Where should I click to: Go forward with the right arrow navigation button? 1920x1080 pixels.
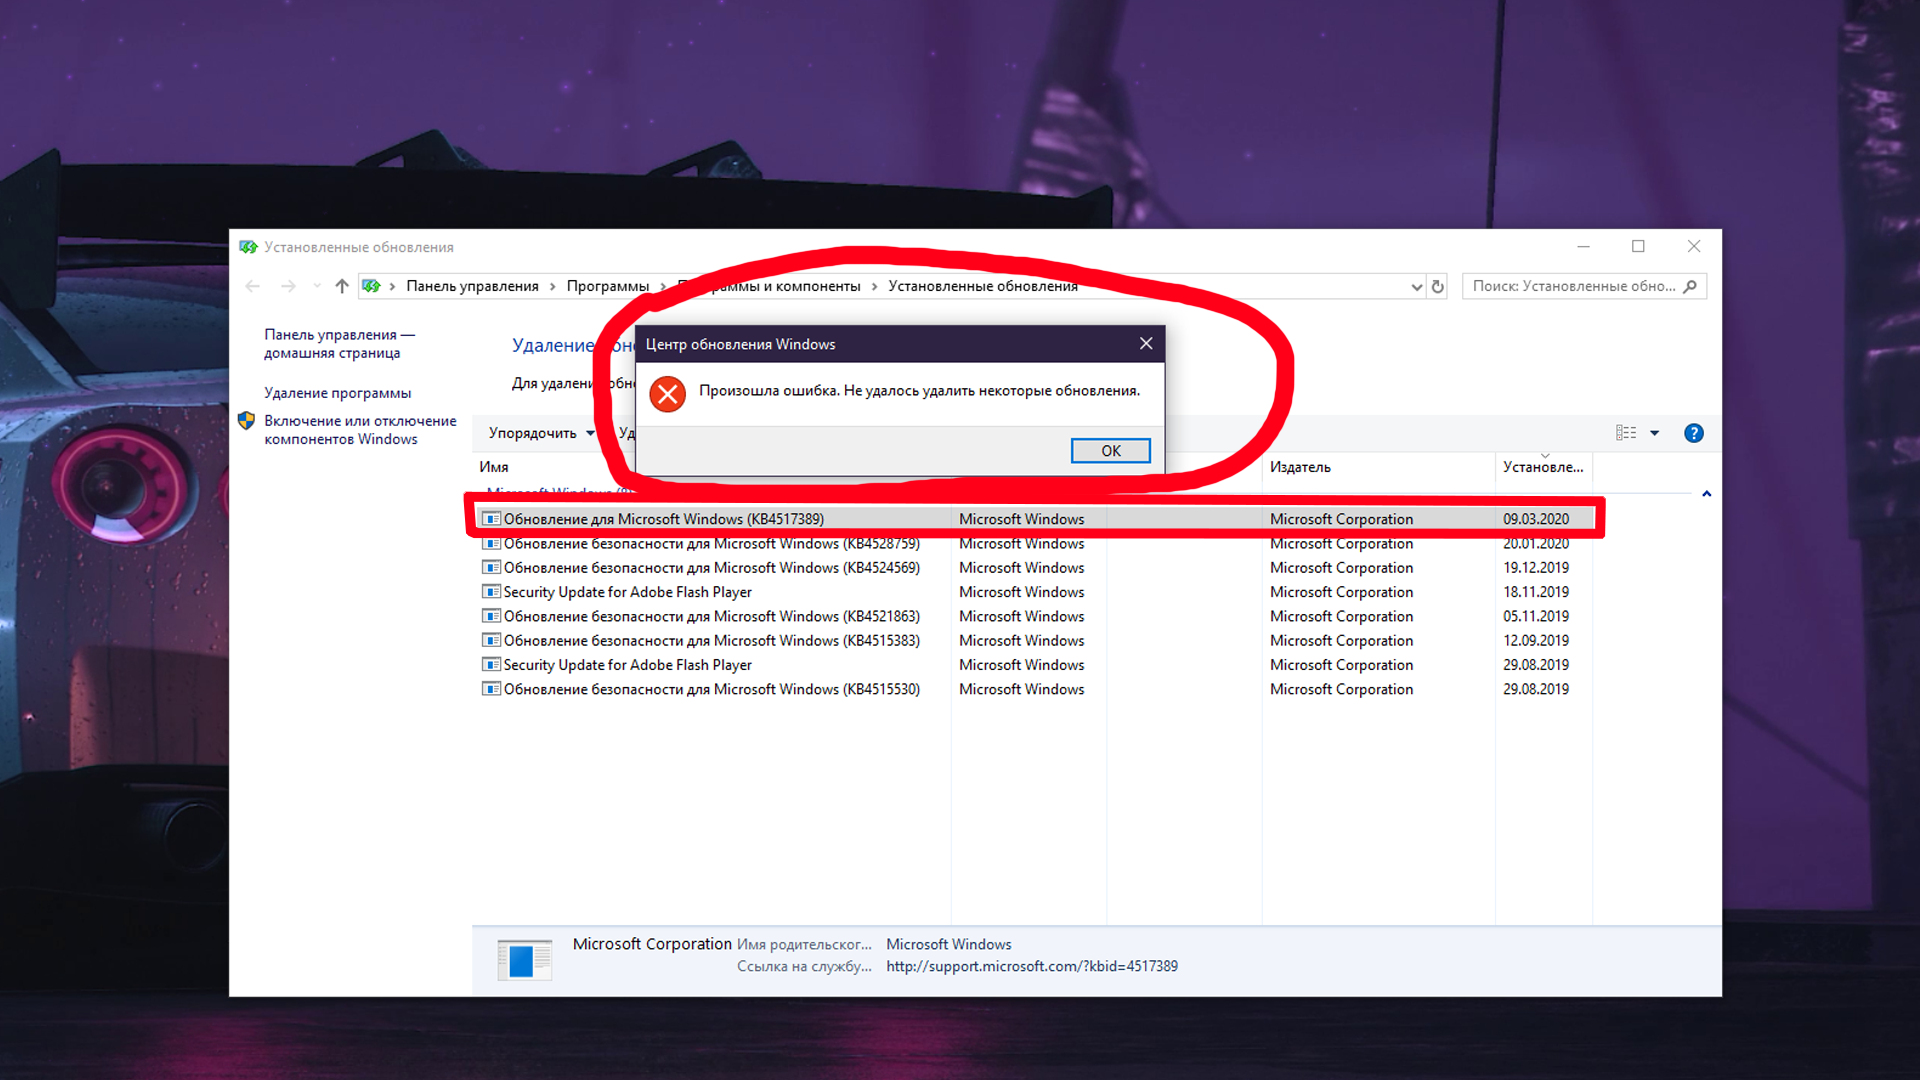[x=288, y=286]
